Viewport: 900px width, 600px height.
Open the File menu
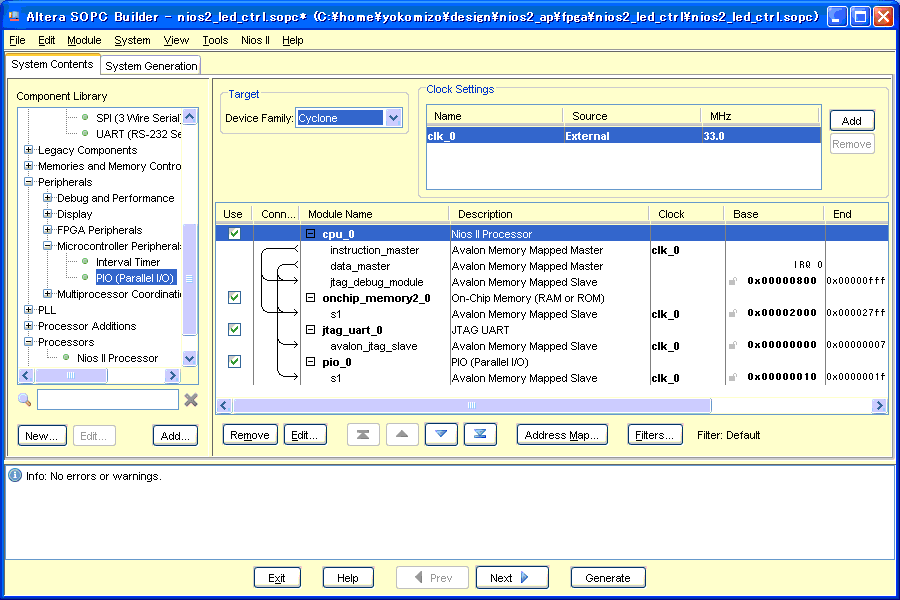coord(17,40)
